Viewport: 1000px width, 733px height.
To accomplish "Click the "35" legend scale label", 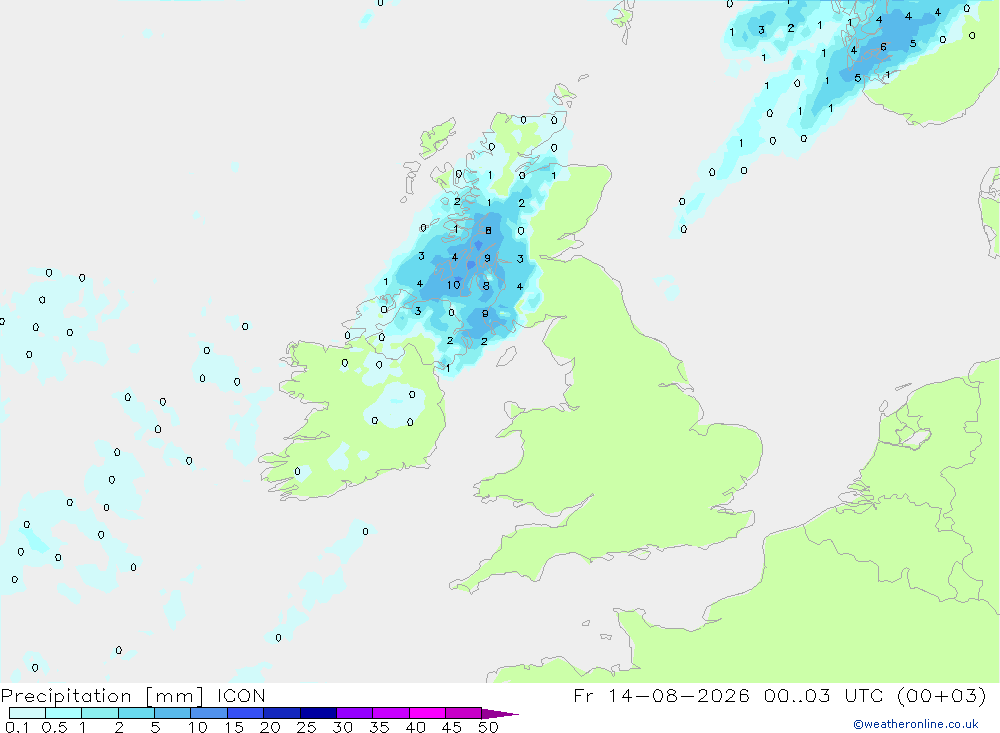I will pyautogui.click(x=379, y=727).
